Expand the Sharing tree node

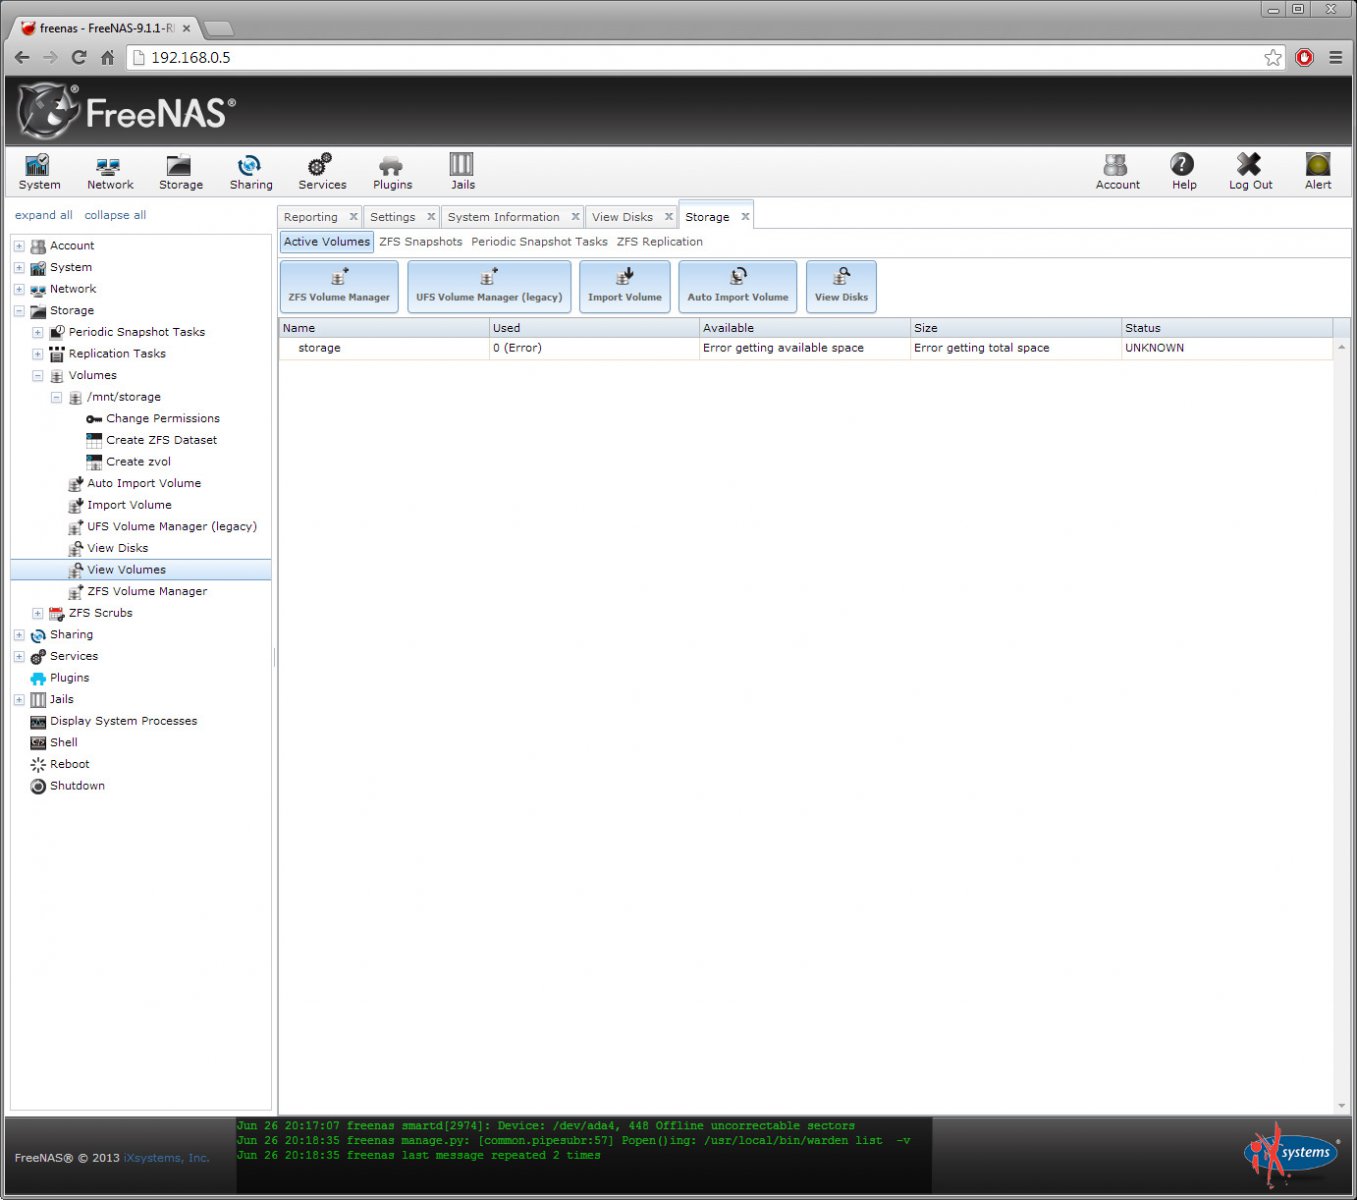pos(19,635)
